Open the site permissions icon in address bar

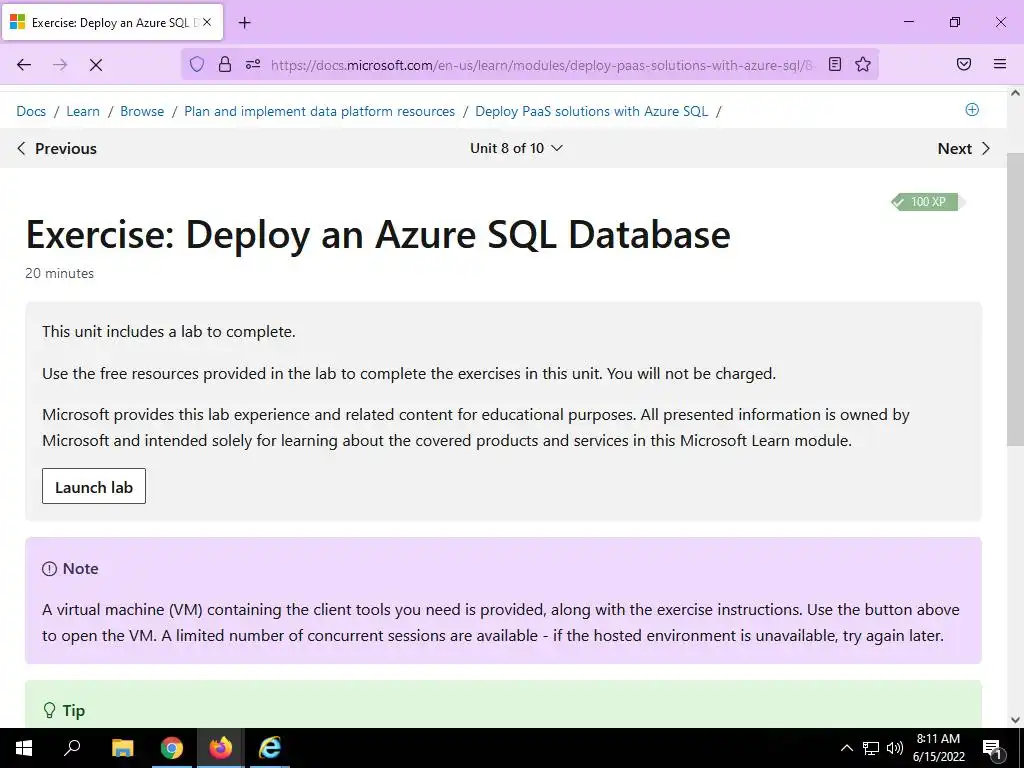(x=253, y=64)
